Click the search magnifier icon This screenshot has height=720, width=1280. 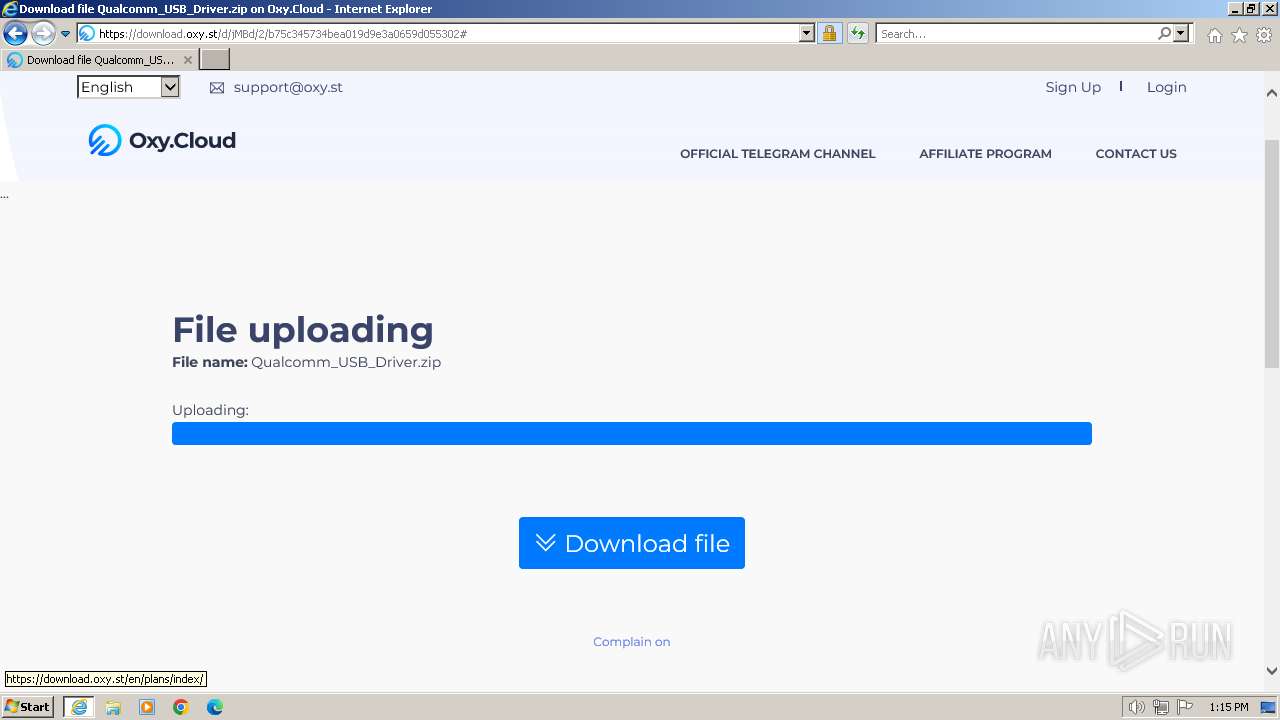1164,34
